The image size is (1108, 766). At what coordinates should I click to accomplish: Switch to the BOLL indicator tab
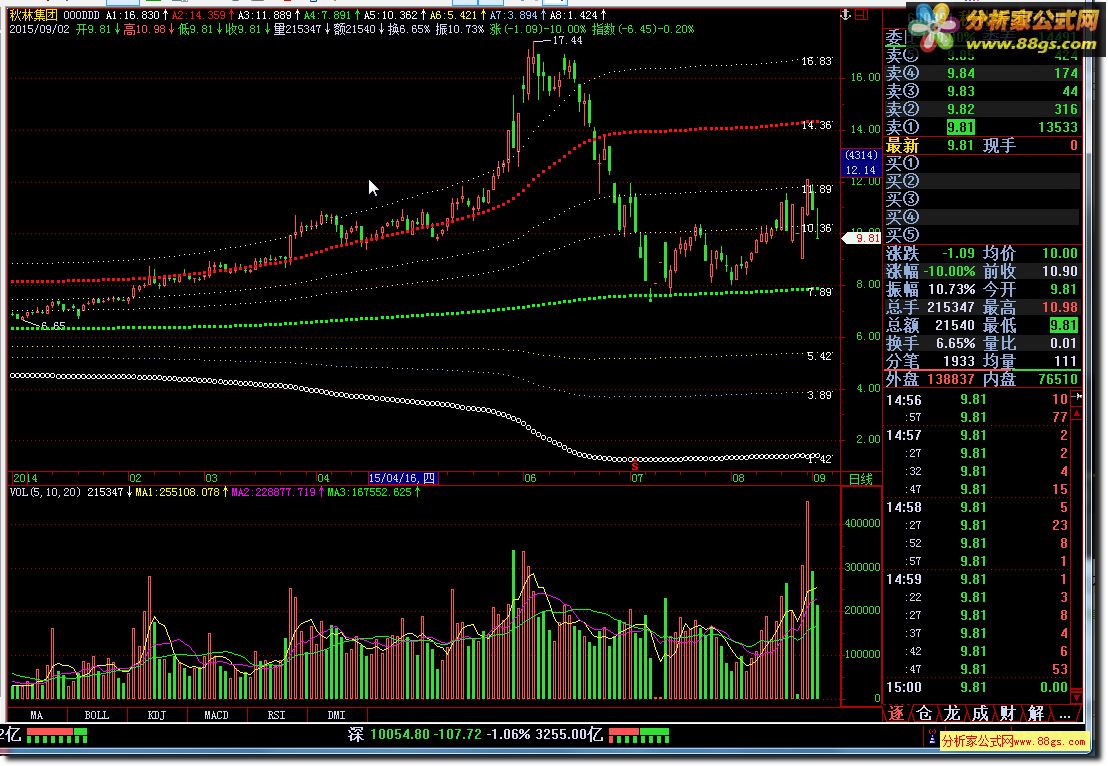tap(97, 715)
